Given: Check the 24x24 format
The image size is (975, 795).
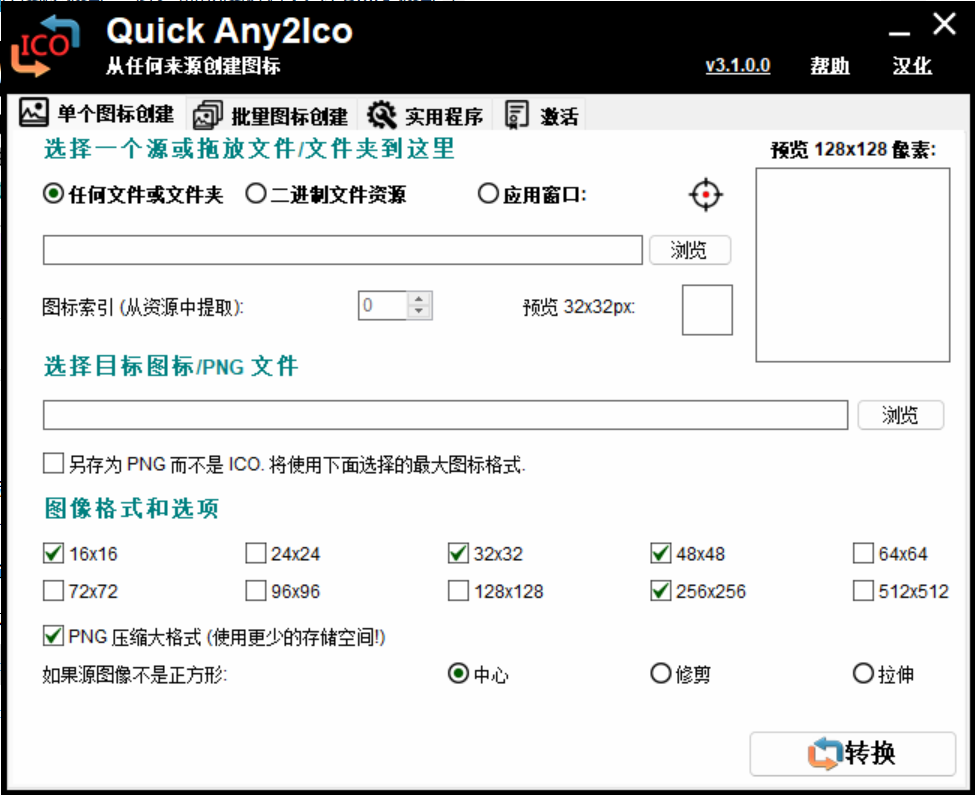Looking at the screenshot, I should (x=256, y=553).
